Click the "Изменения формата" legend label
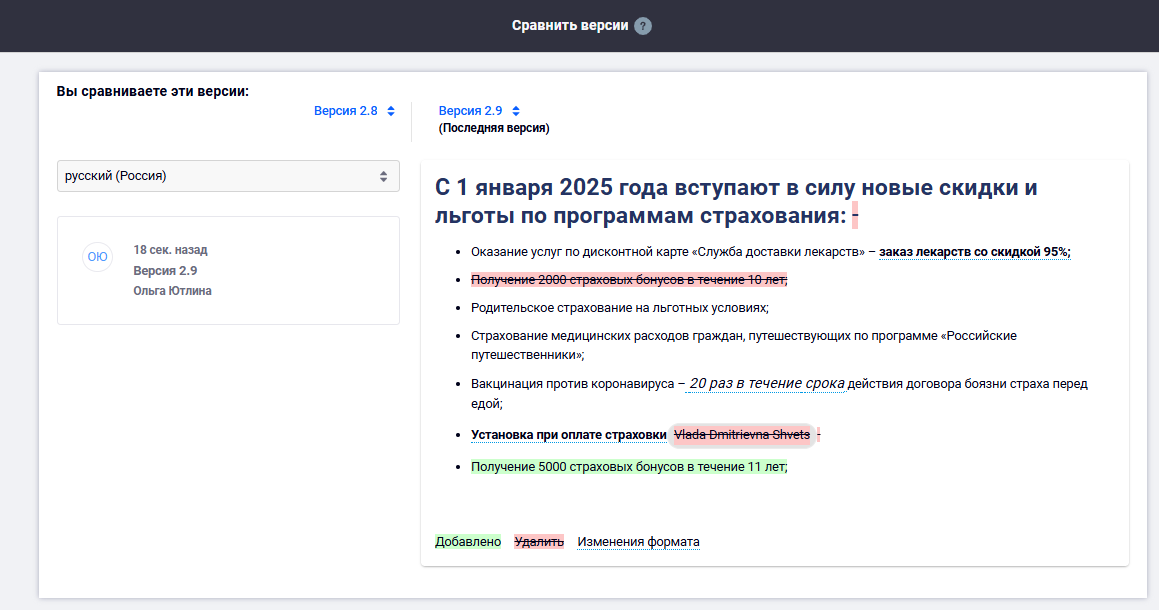Image resolution: width=1159 pixels, height=610 pixels. point(638,542)
